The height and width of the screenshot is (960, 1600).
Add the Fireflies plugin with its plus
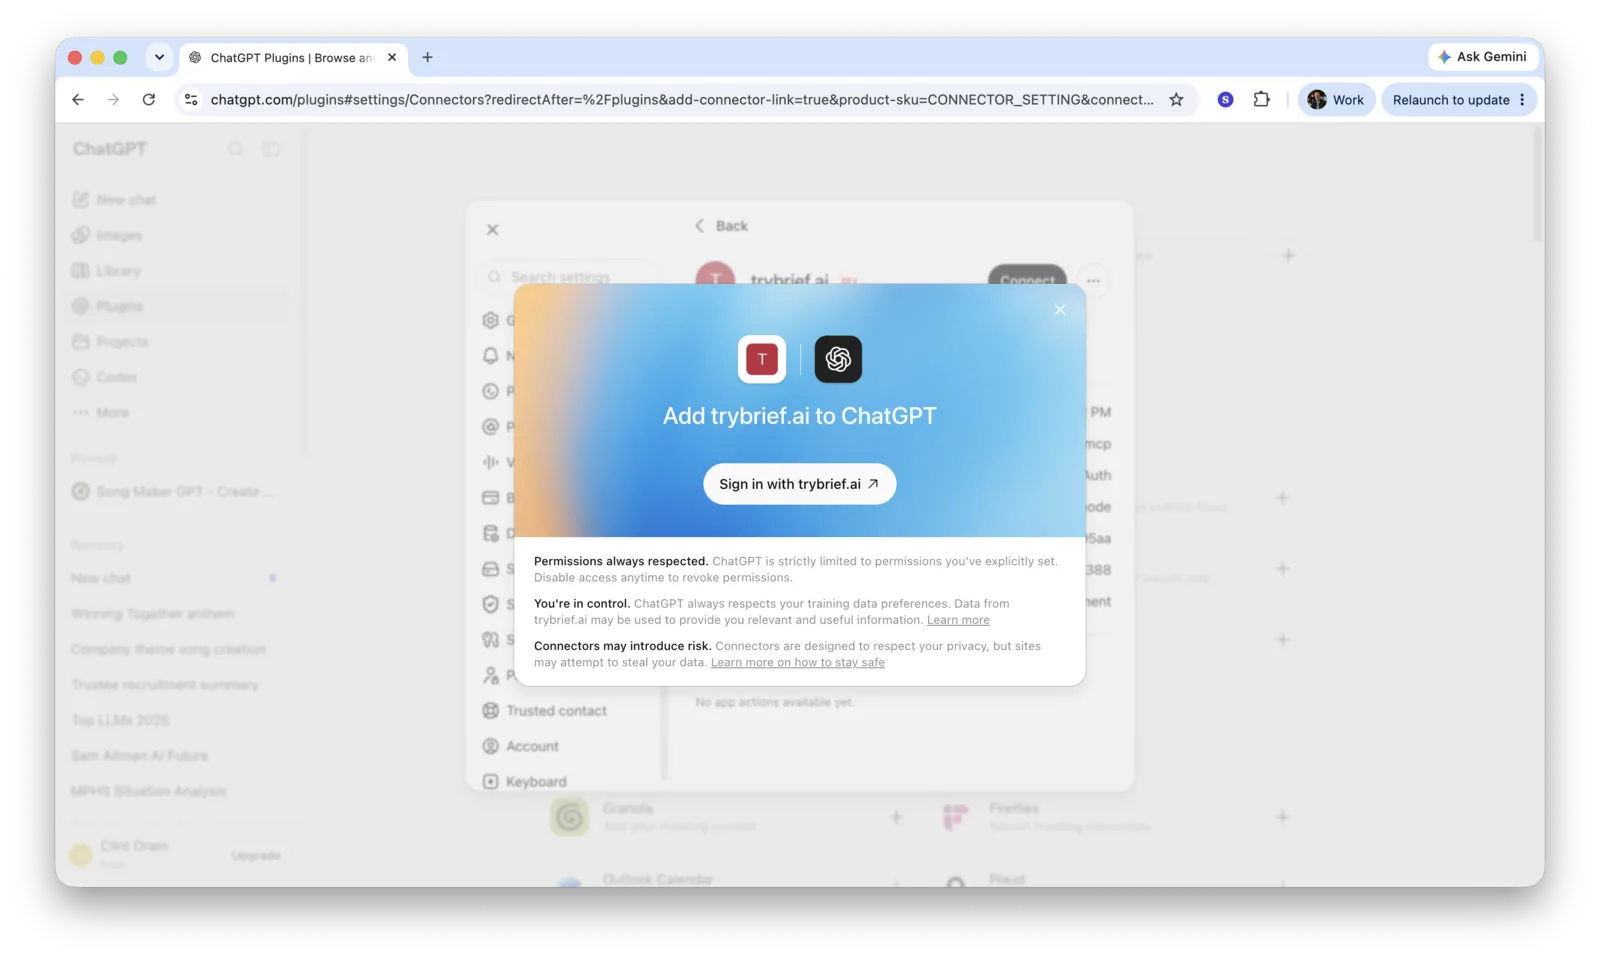coord(1282,817)
